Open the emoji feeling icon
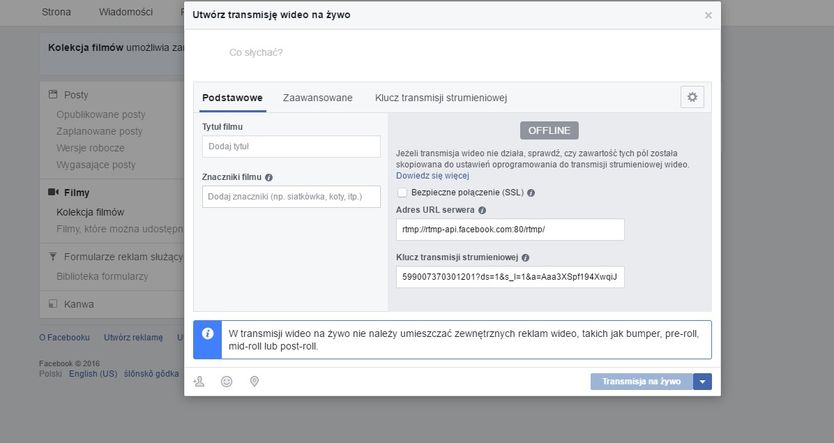The height and width of the screenshot is (443, 834). coord(227,381)
